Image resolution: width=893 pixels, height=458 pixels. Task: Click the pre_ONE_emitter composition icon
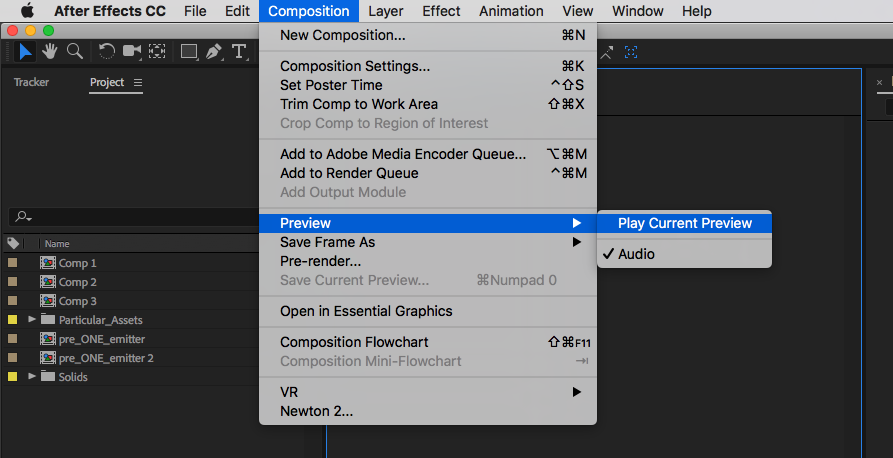(48, 339)
